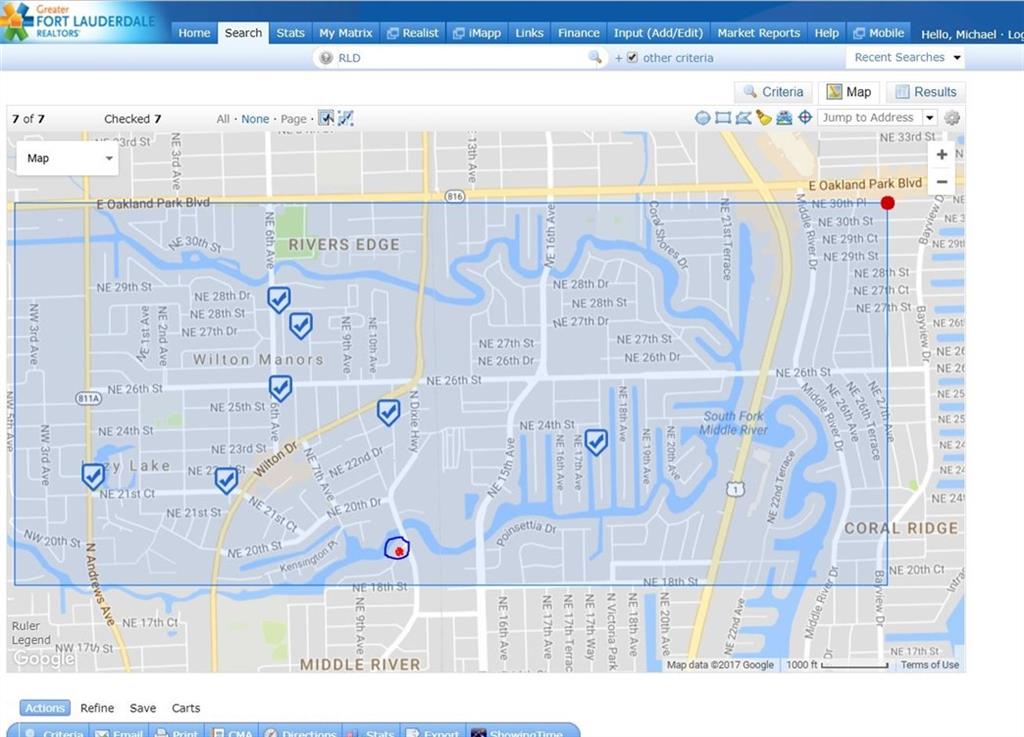Select the draw radius circle tool

[x=703, y=118]
